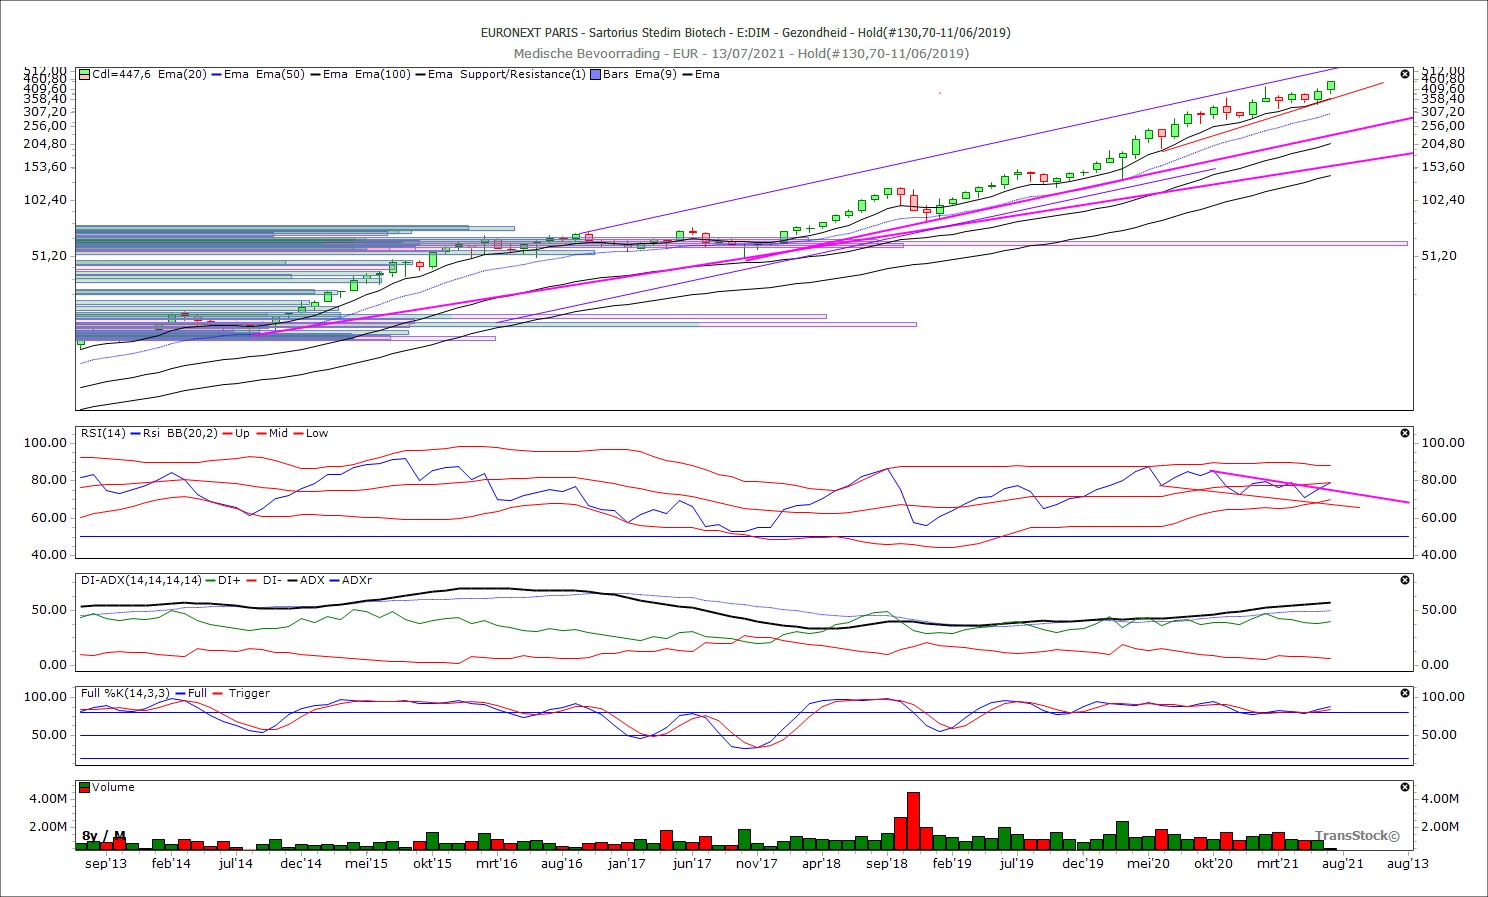The image size is (1488, 897).
Task: Click the mrt'21 date label
Action: (1278, 863)
